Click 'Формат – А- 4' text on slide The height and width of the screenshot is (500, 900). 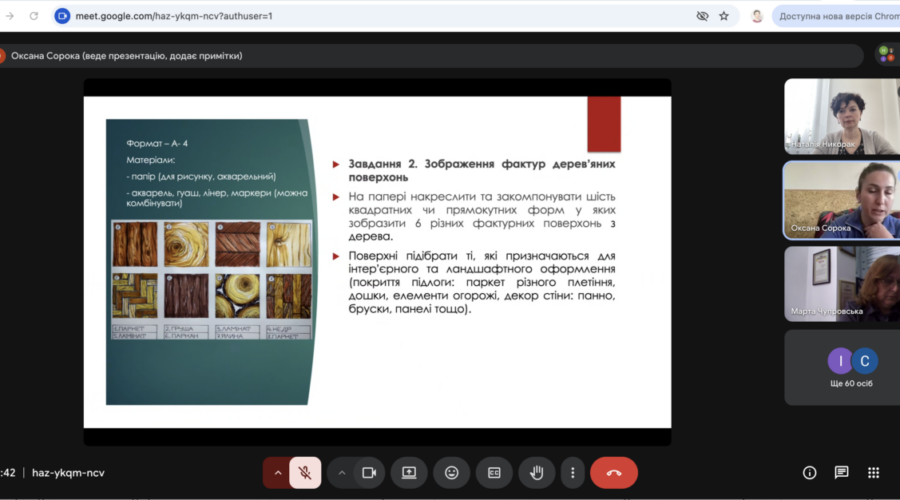click(x=157, y=144)
